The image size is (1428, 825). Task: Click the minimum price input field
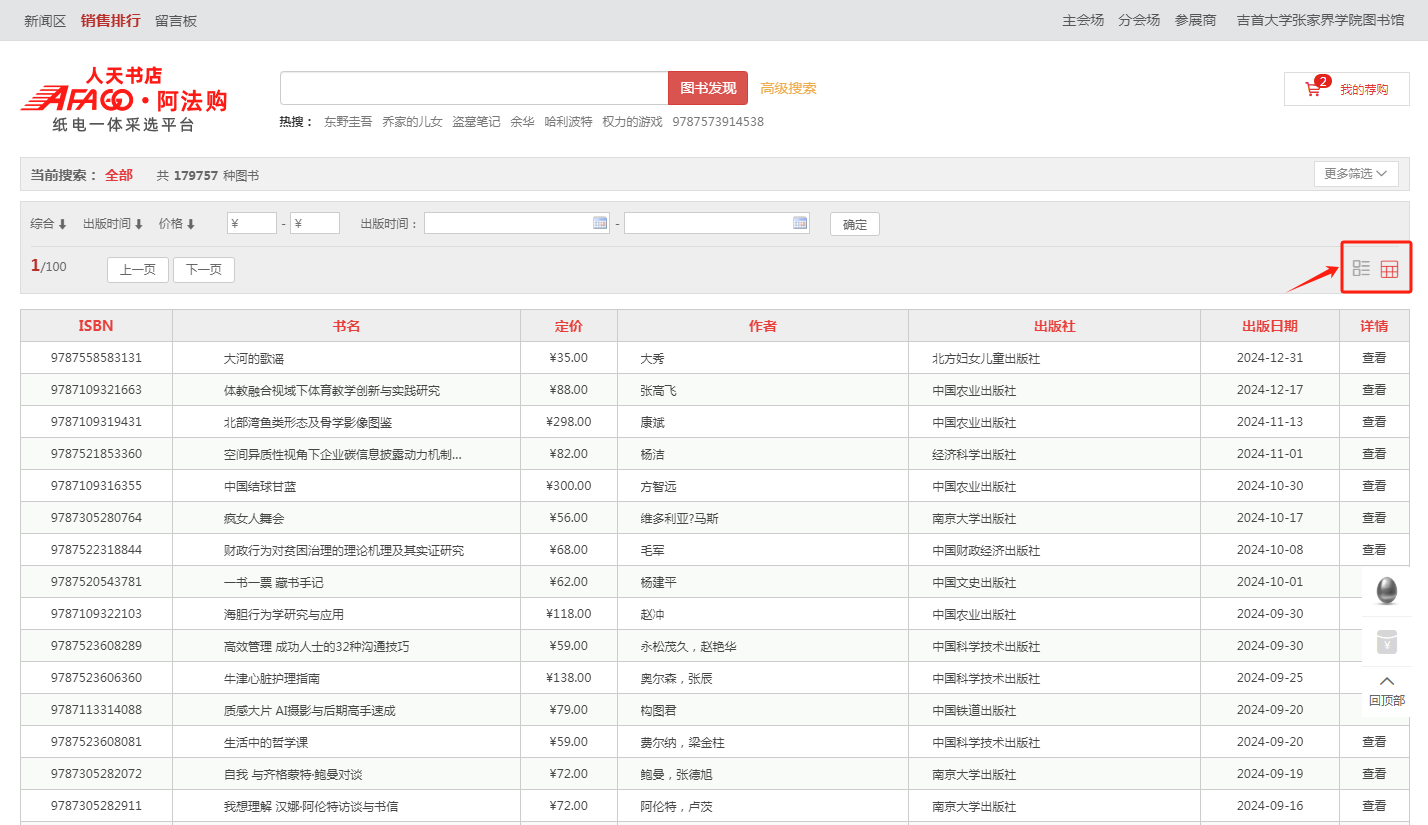[252, 223]
